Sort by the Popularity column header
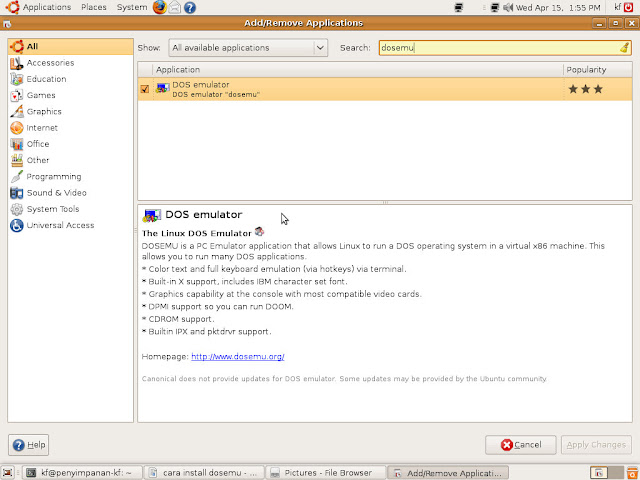The image size is (640, 480). click(x=598, y=70)
